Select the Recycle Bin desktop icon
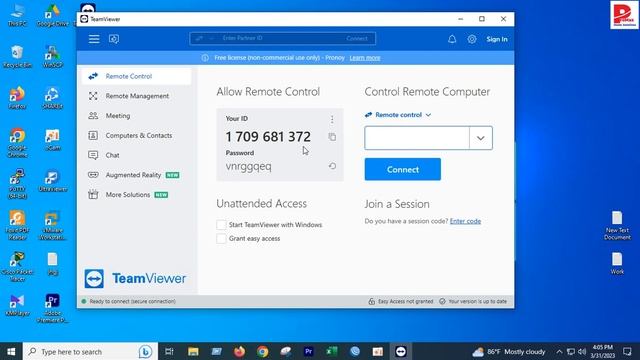Screen dimensions: 640x360 [x=17, y=57]
